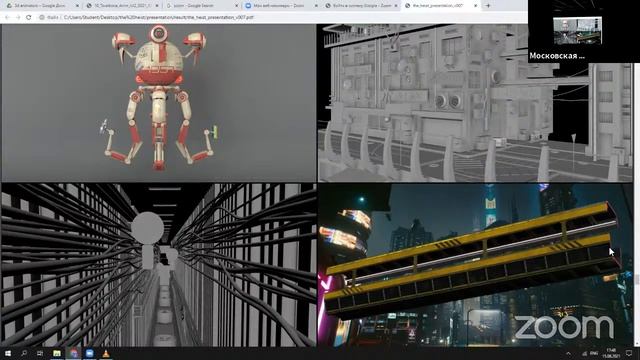Open Task View on the taskbar
The image size is (640, 360).
[40, 353]
